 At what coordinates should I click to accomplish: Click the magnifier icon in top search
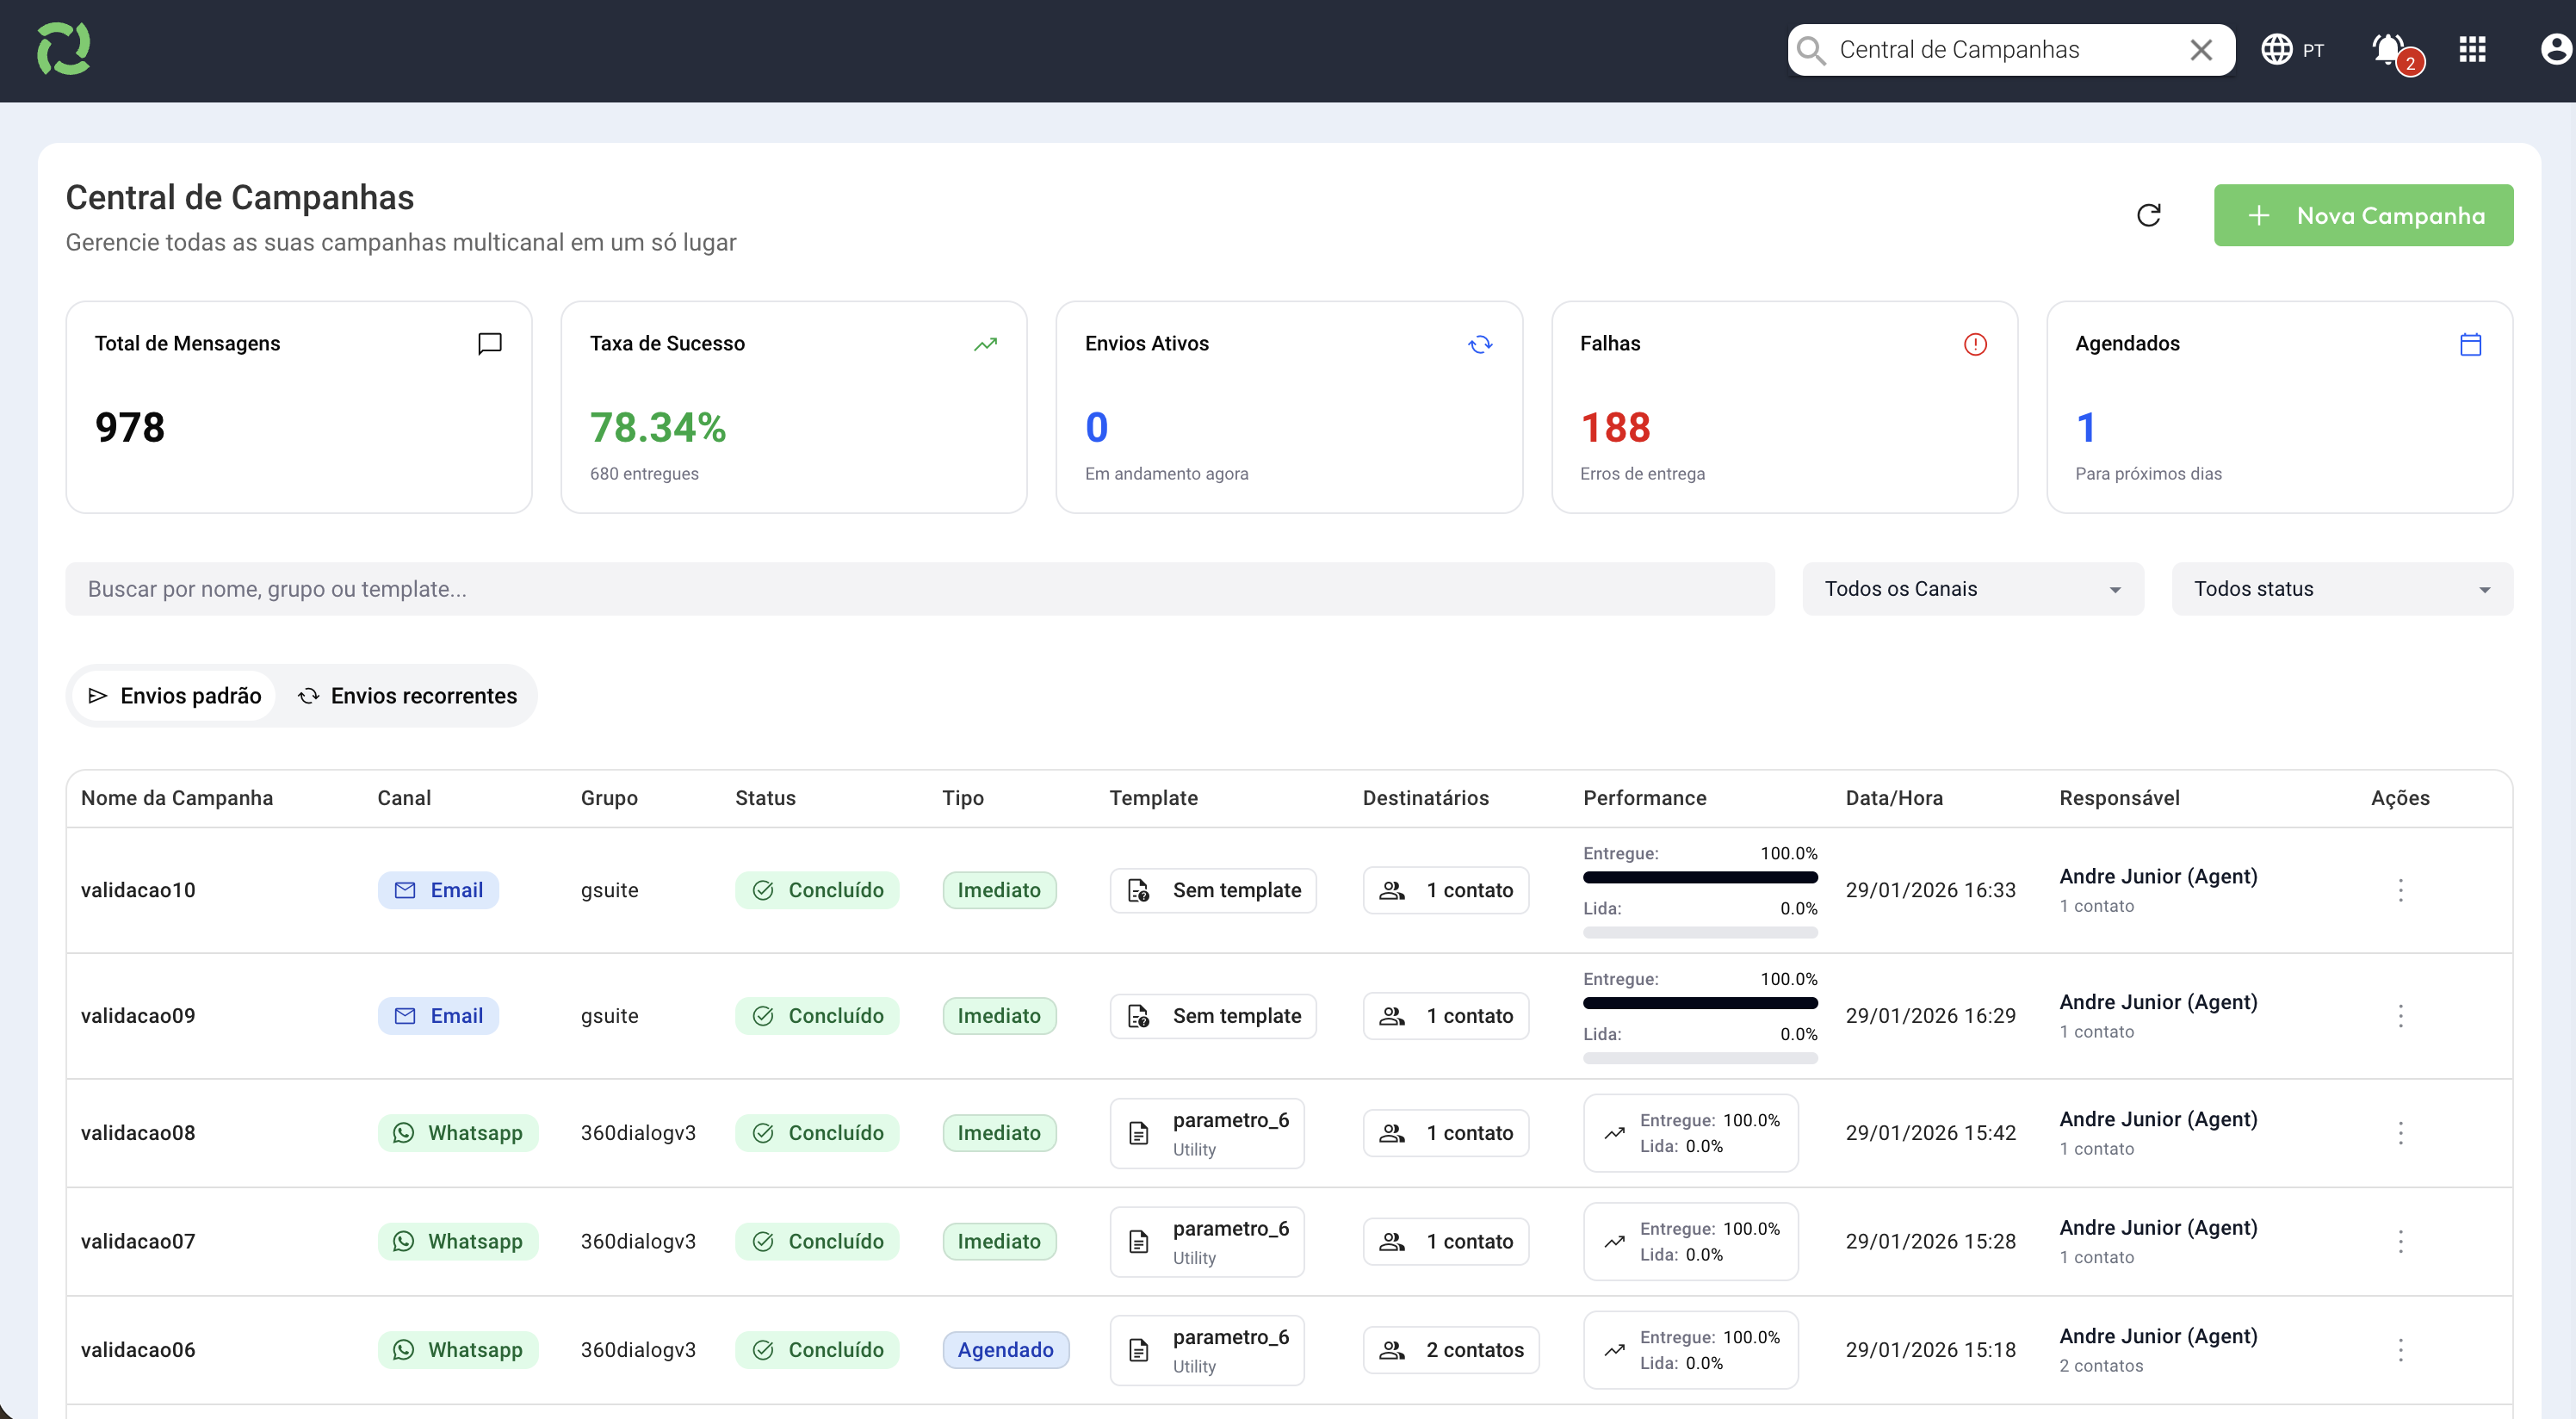click(1811, 50)
